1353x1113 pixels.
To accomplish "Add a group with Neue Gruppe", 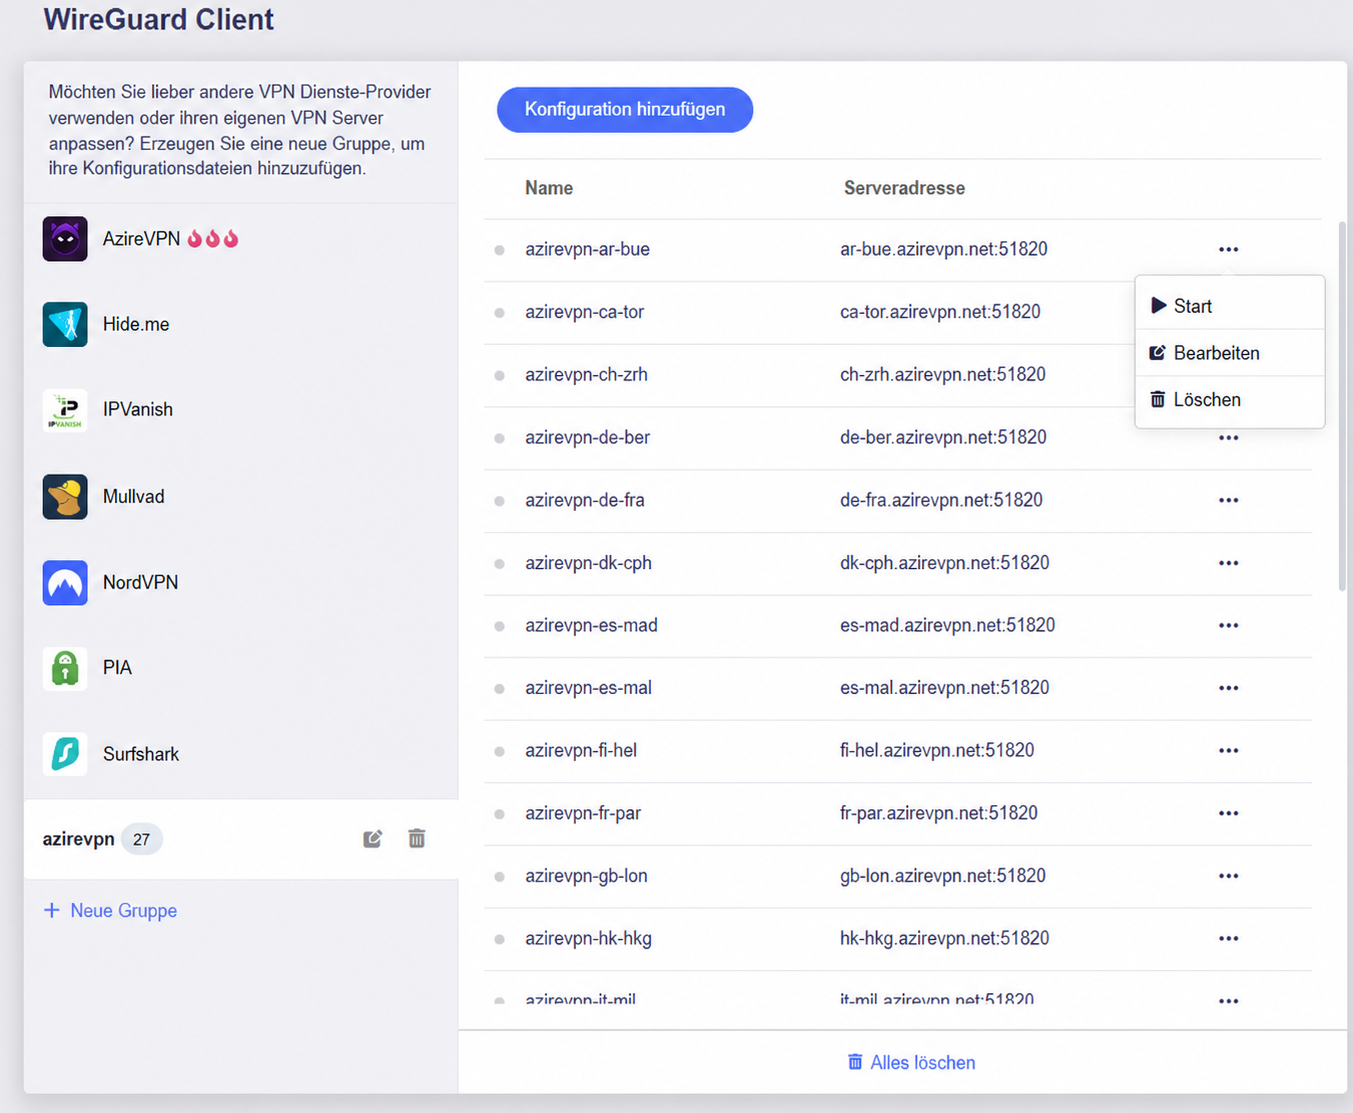I will point(110,910).
